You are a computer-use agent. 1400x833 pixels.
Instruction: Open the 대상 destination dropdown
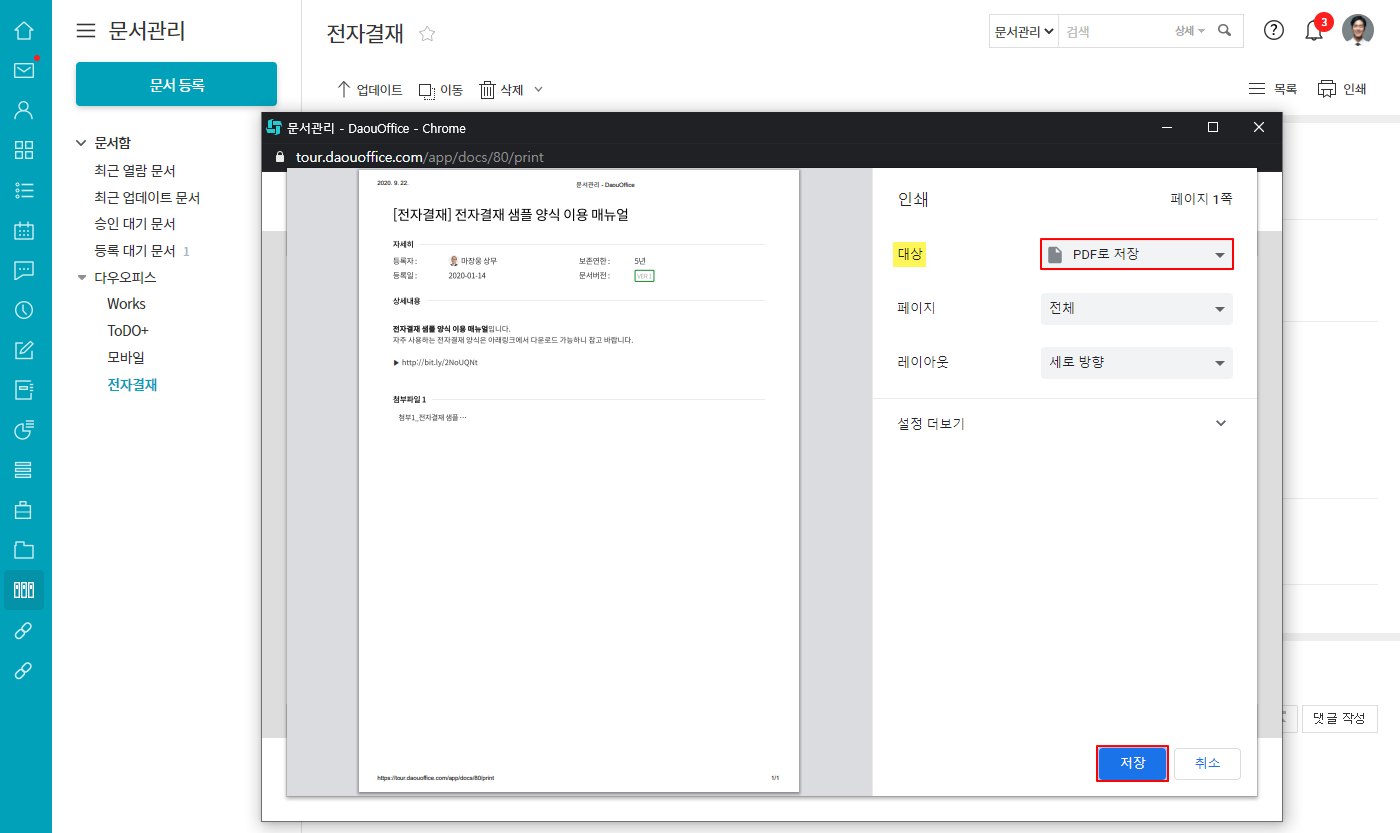1136,254
